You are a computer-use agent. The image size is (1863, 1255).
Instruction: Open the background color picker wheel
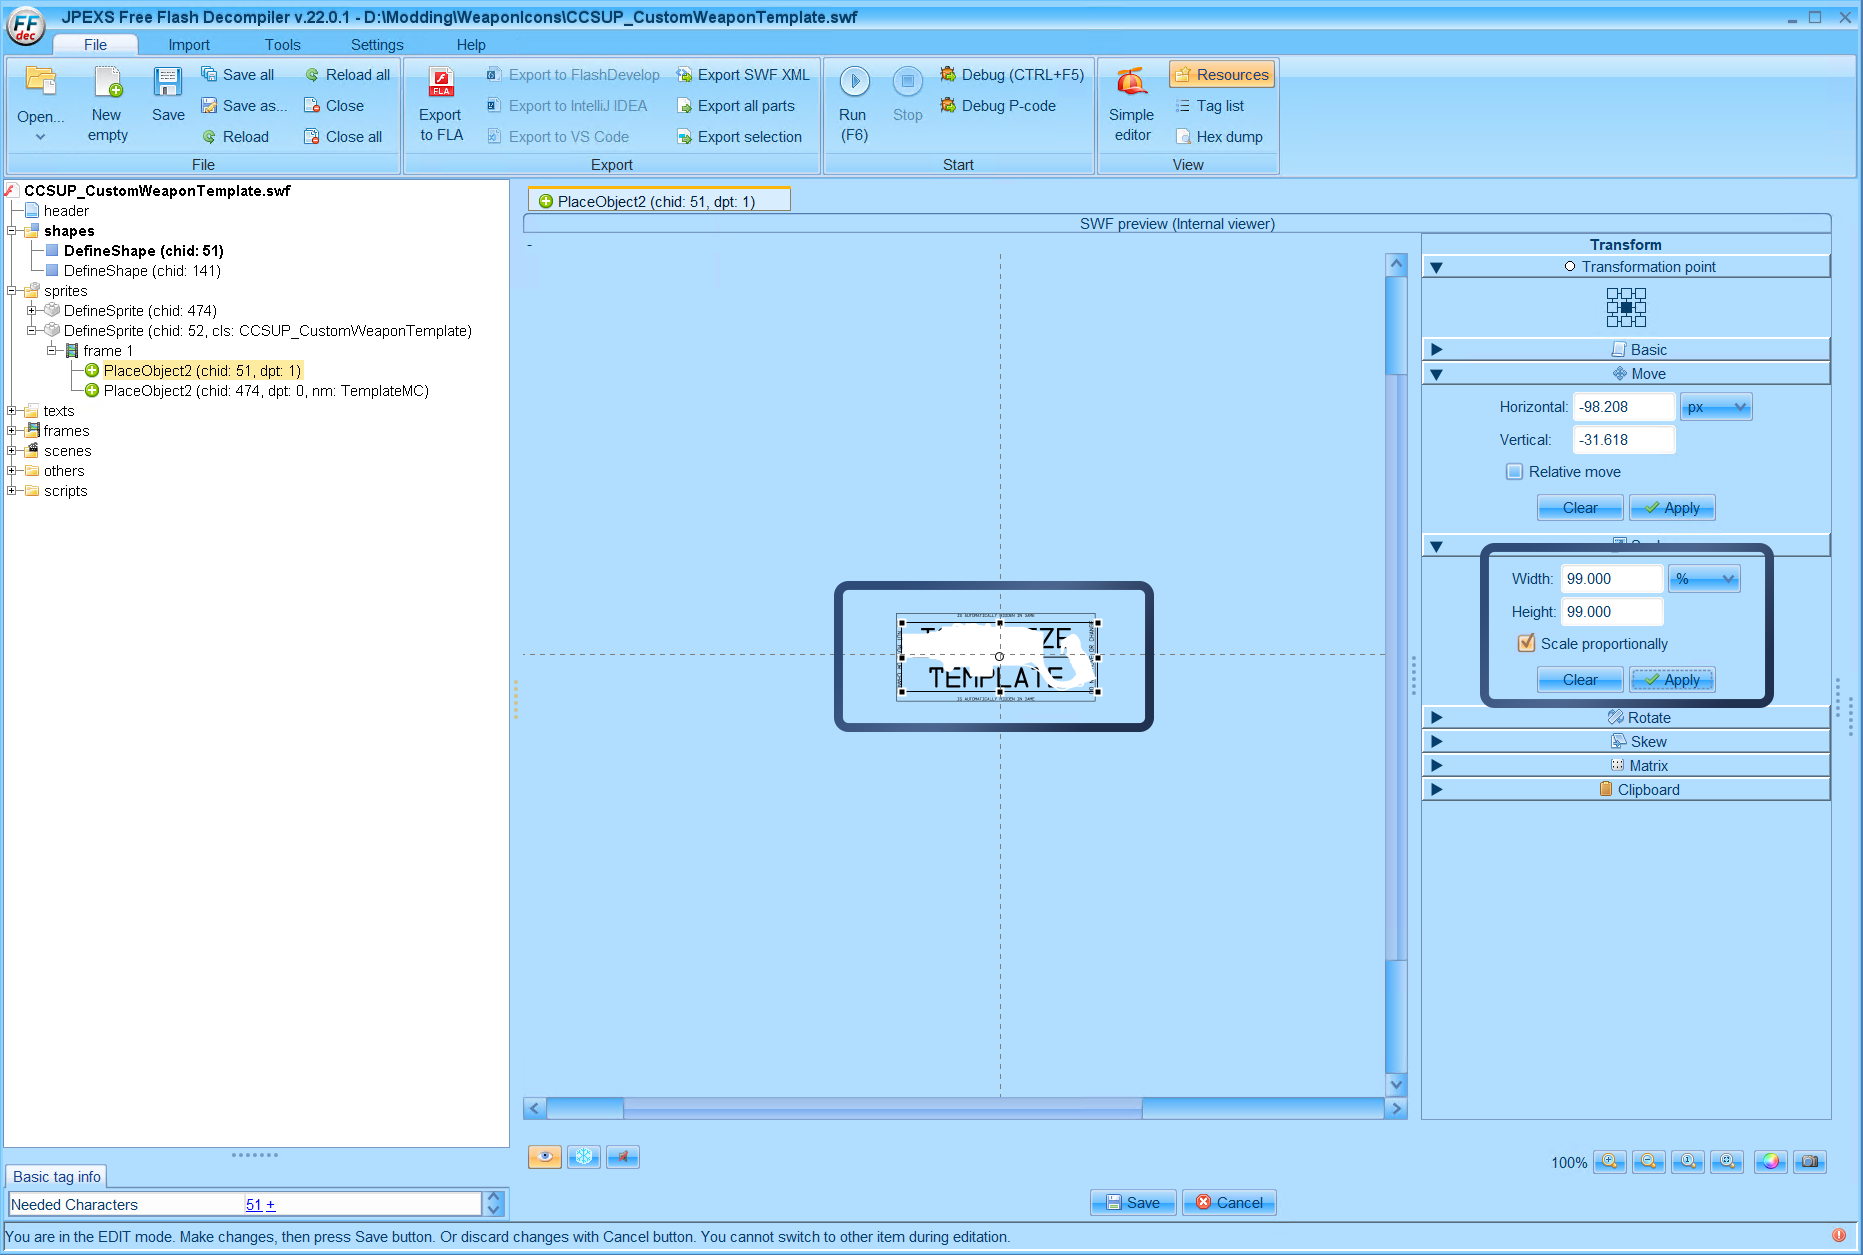point(1770,1162)
